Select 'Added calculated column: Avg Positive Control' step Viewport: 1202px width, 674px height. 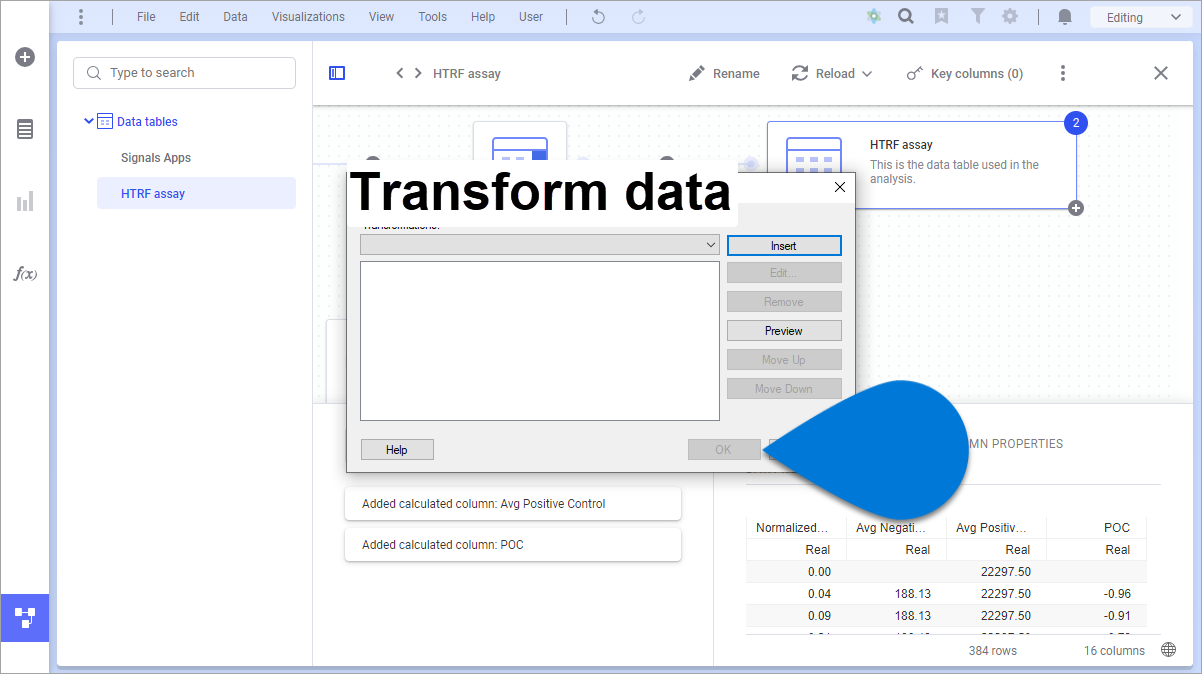(513, 504)
